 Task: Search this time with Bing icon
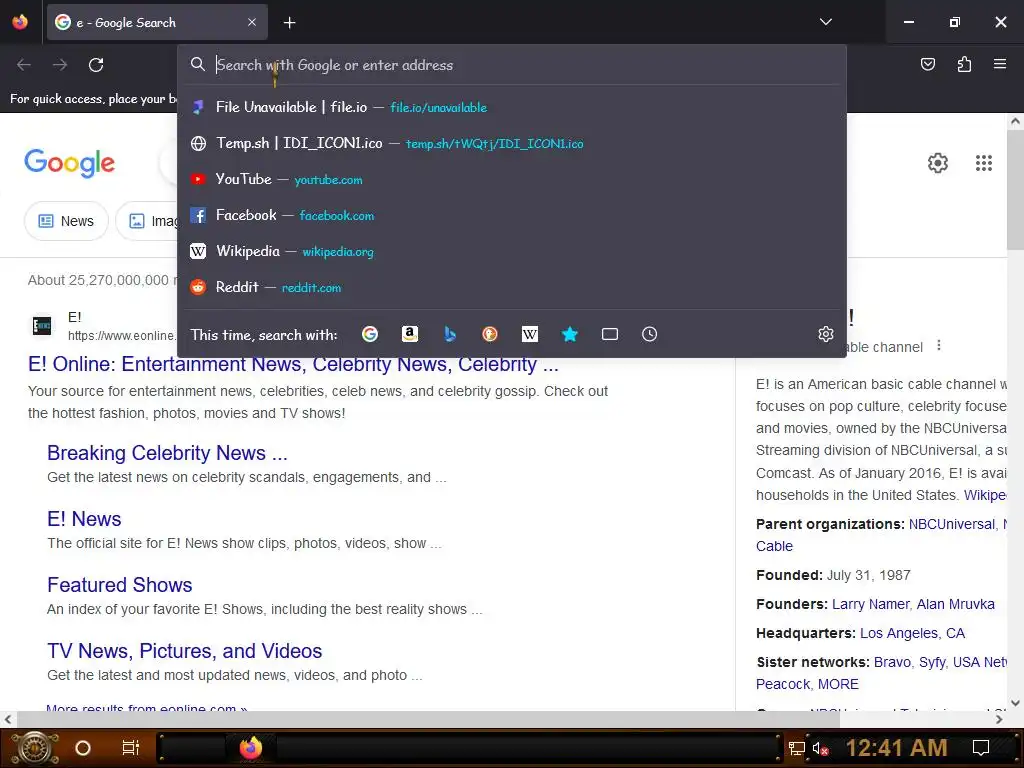(449, 334)
